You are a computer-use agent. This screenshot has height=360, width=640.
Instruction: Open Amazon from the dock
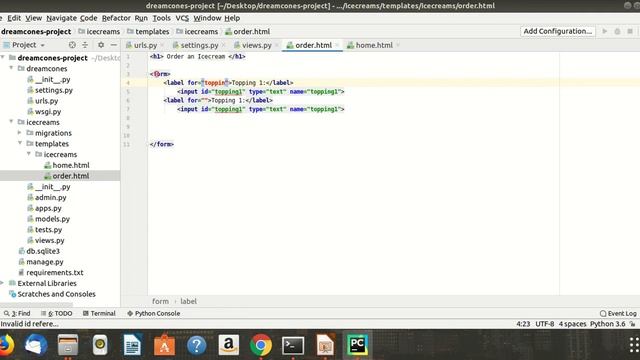click(229, 345)
